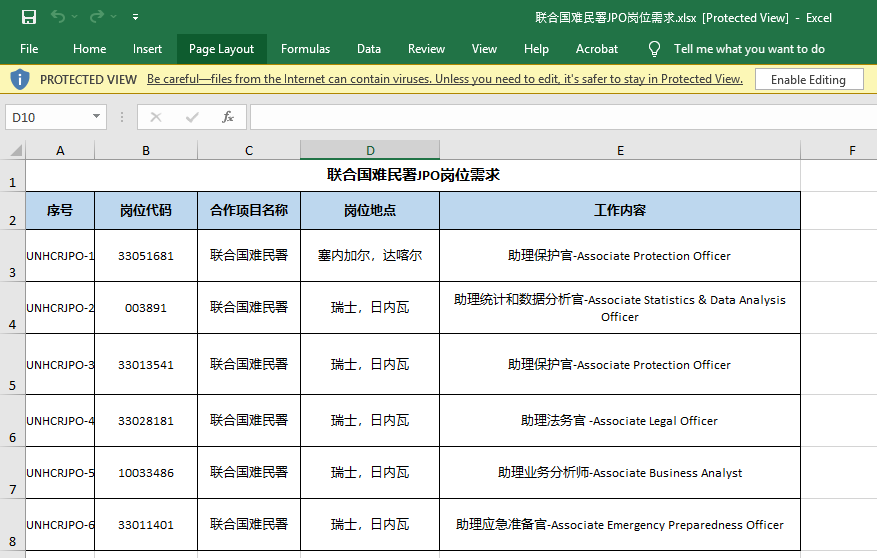The width and height of the screenshot is (877, 558).
Task: Click Tell me what you want to do
Action: coord(749,49)
